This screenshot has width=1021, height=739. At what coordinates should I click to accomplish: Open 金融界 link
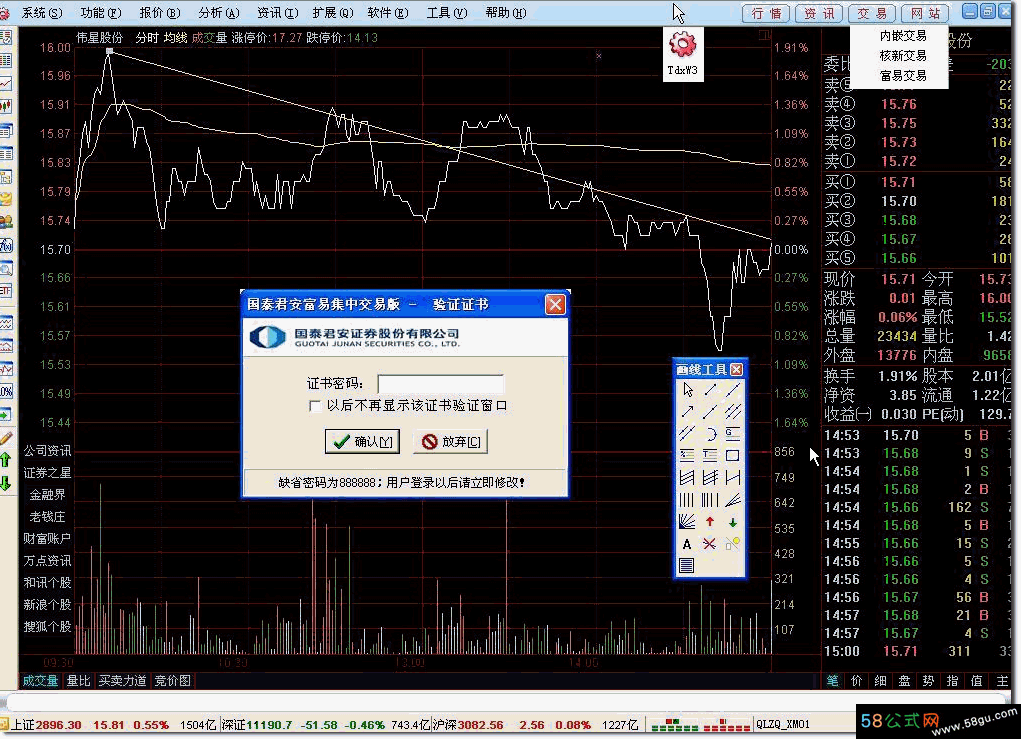47,495
